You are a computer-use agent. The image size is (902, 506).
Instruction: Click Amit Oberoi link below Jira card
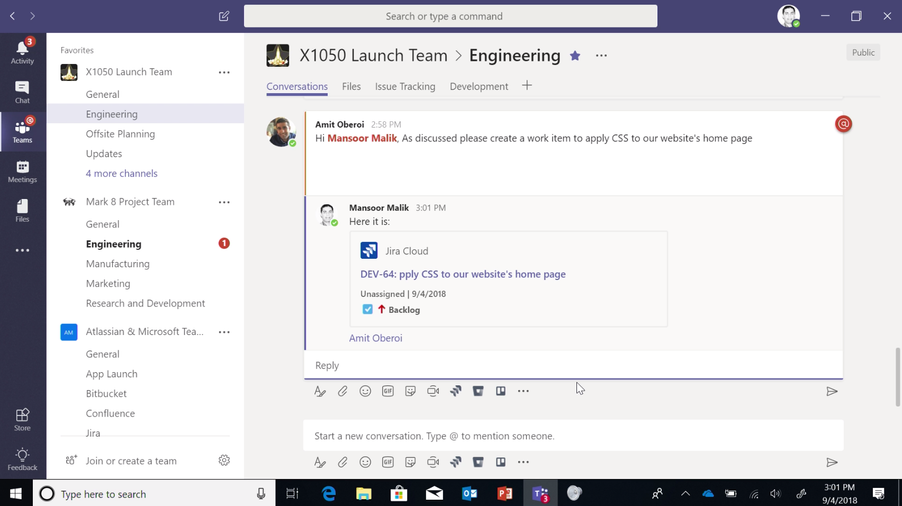pos(376,338)
